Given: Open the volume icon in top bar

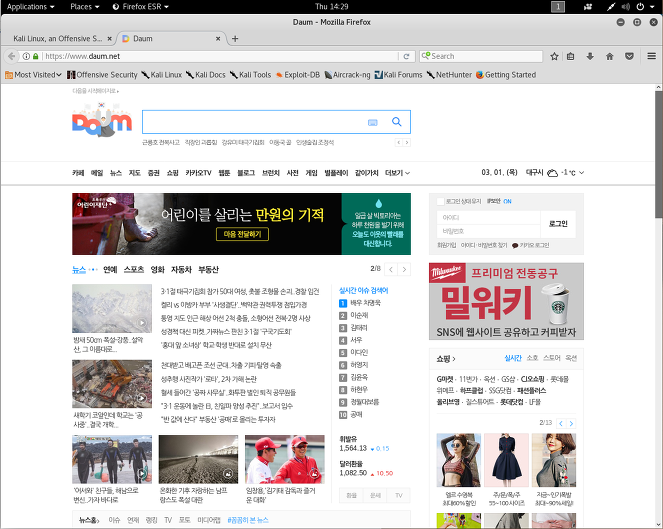Looking at the screenshot, I should click(626, 7).
